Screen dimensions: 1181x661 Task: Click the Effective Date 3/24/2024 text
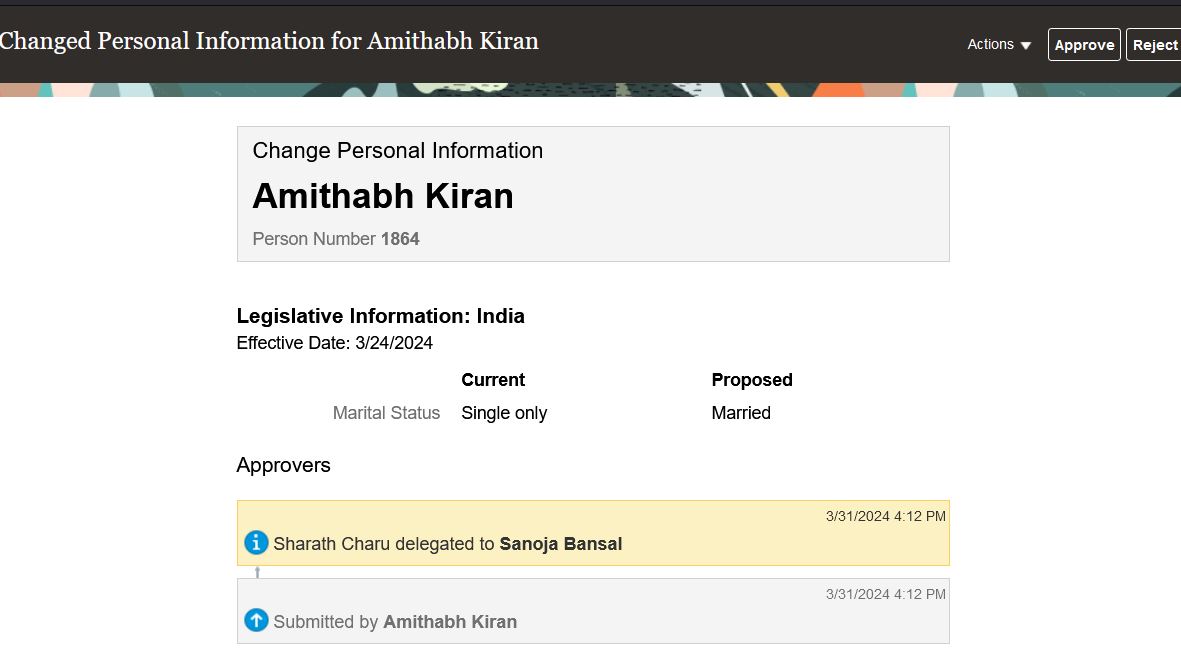point(334,343)
